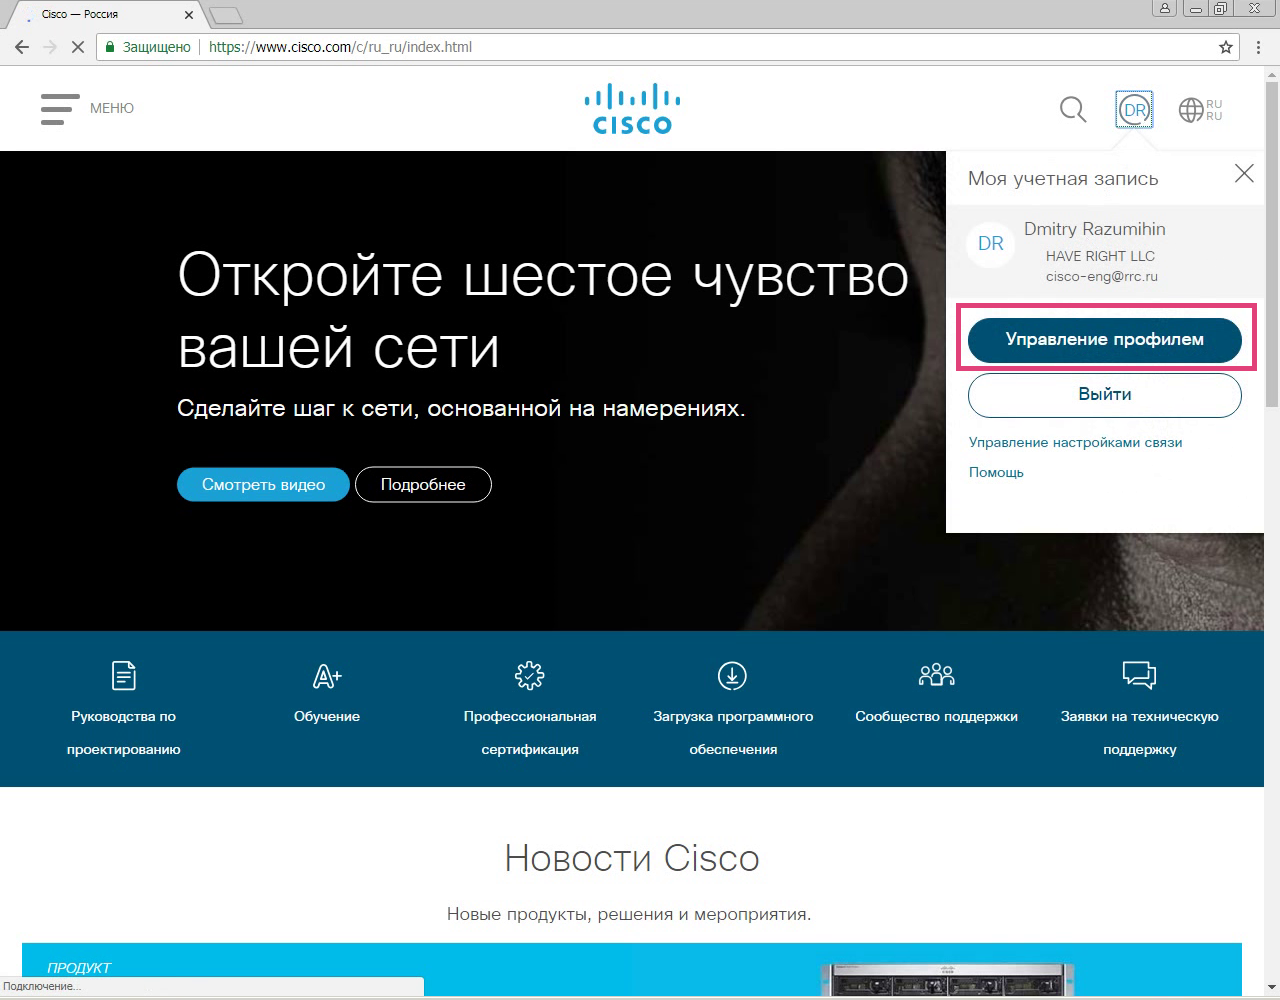Click the Сообщество поддержки people icon

pyautogui.click(x=937, y=676)
